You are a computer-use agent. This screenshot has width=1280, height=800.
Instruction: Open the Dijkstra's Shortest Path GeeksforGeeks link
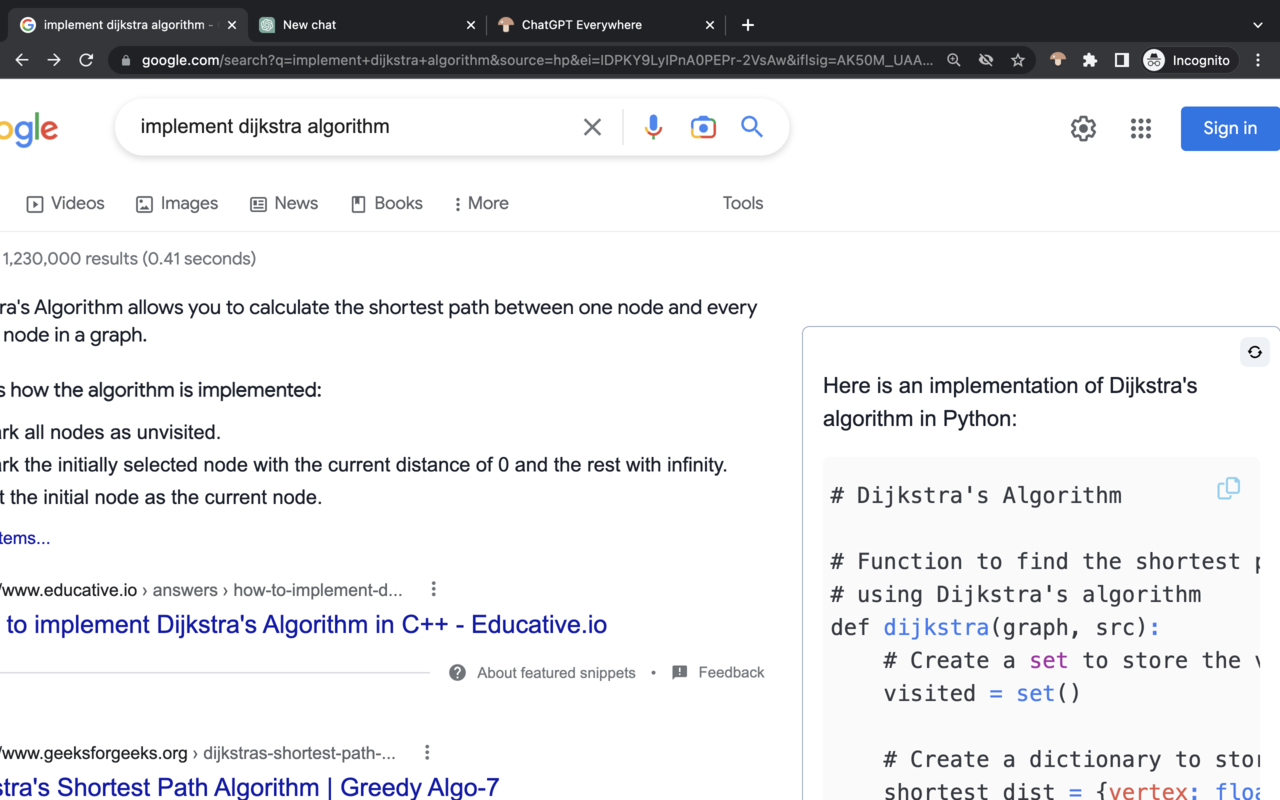[250, 787]
